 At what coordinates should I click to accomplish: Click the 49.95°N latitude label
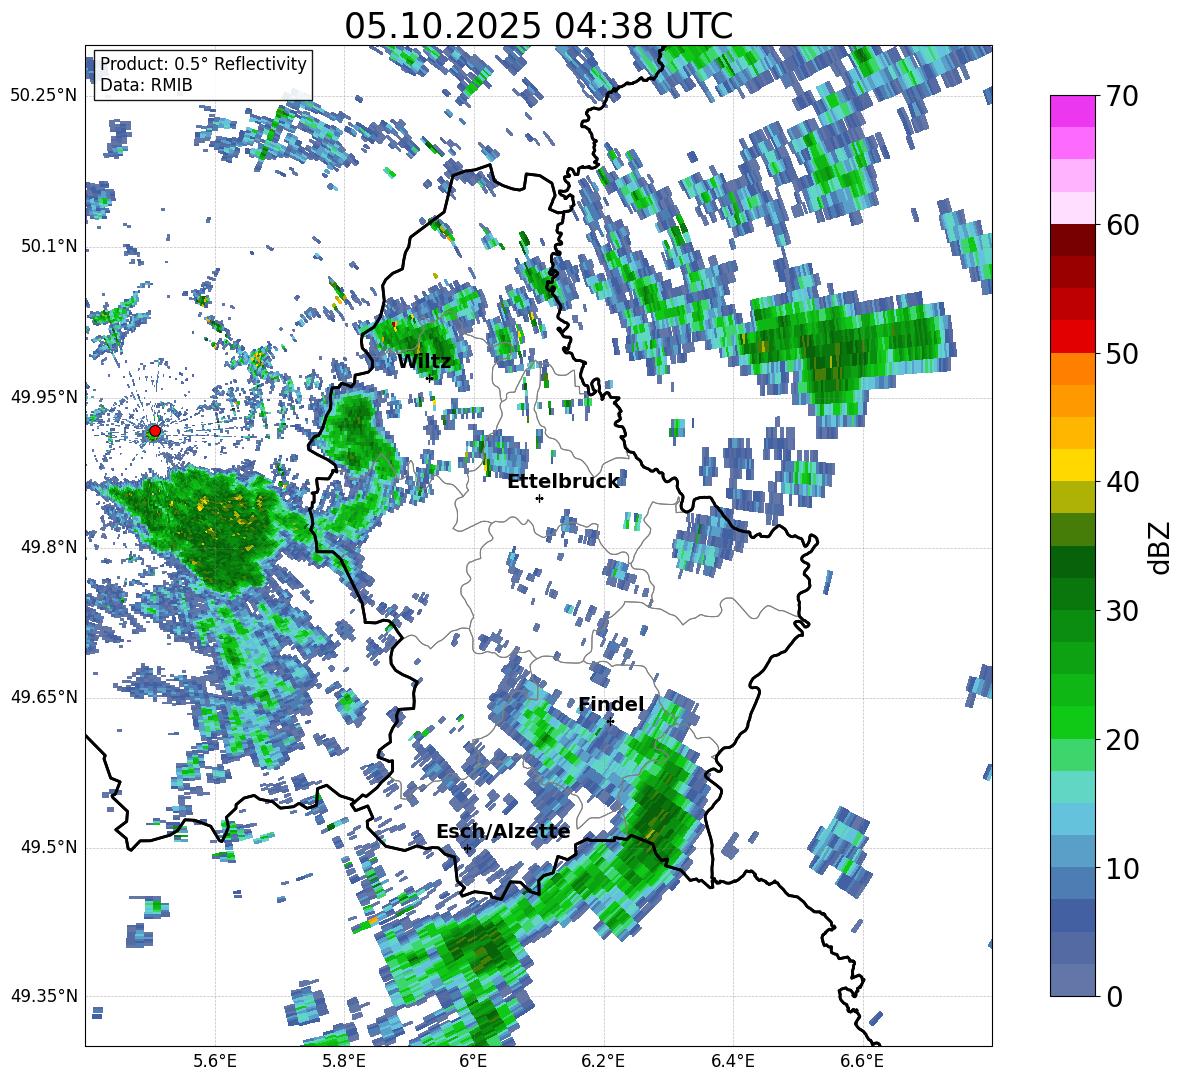[44, 397]
